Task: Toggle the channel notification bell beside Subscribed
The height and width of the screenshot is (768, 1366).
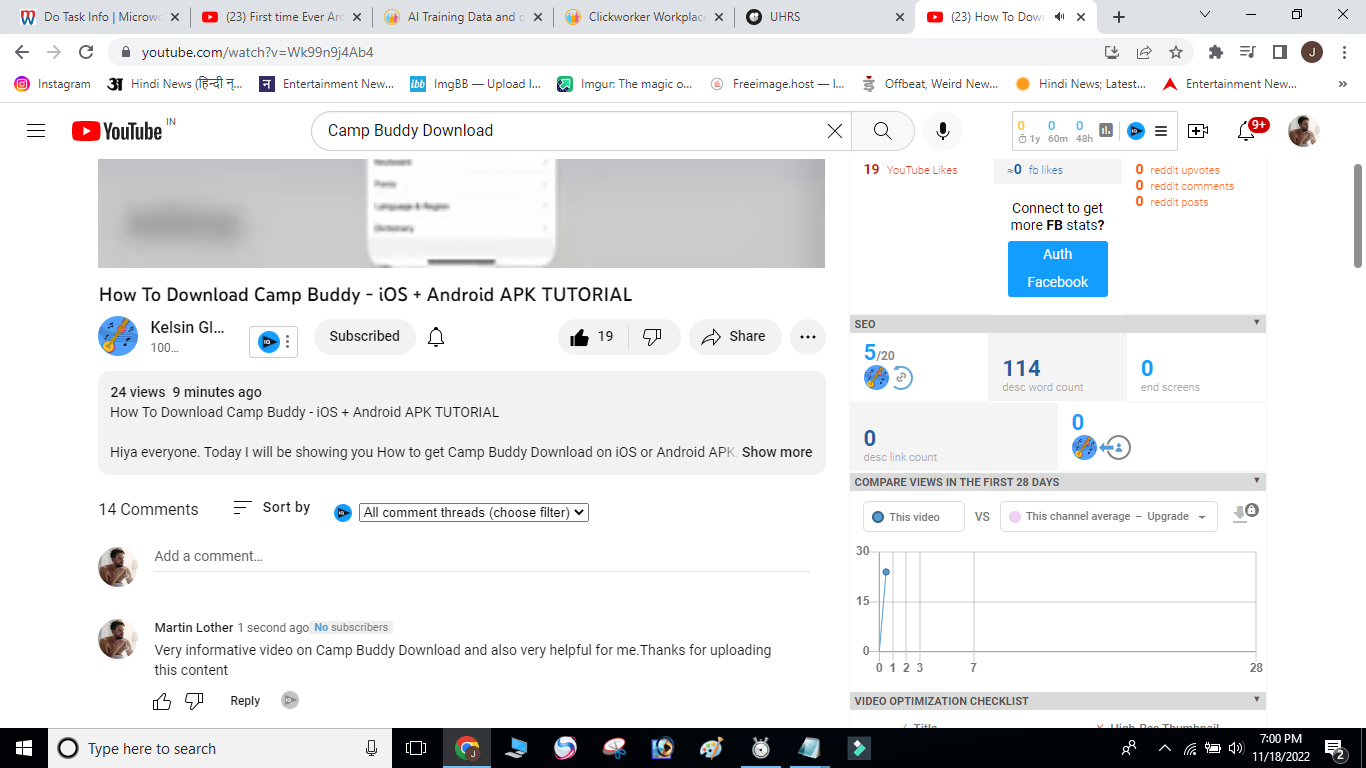Action: [436, 337]
